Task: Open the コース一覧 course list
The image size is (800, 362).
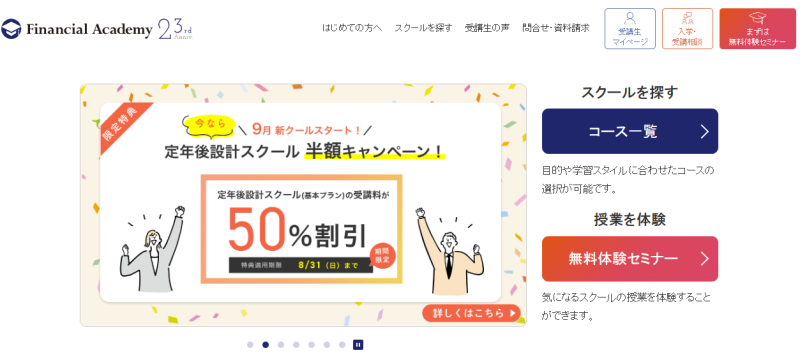Action: coord(630,131)
